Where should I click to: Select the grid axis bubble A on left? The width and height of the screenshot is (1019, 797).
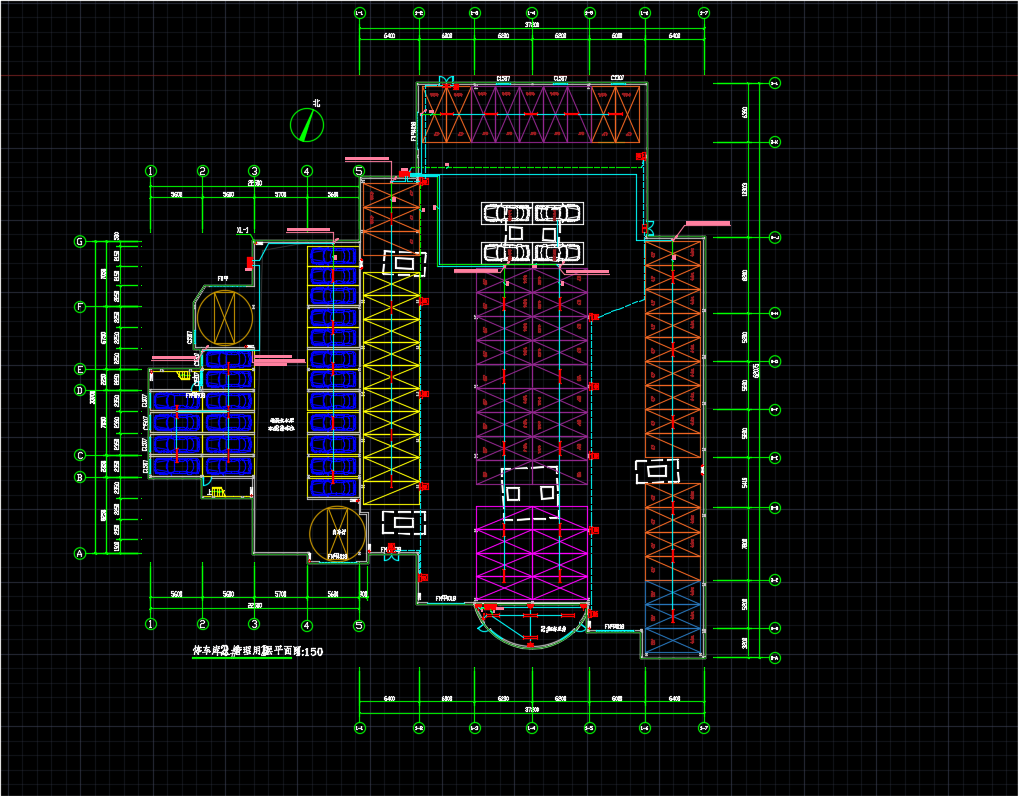tap(80, 553)
